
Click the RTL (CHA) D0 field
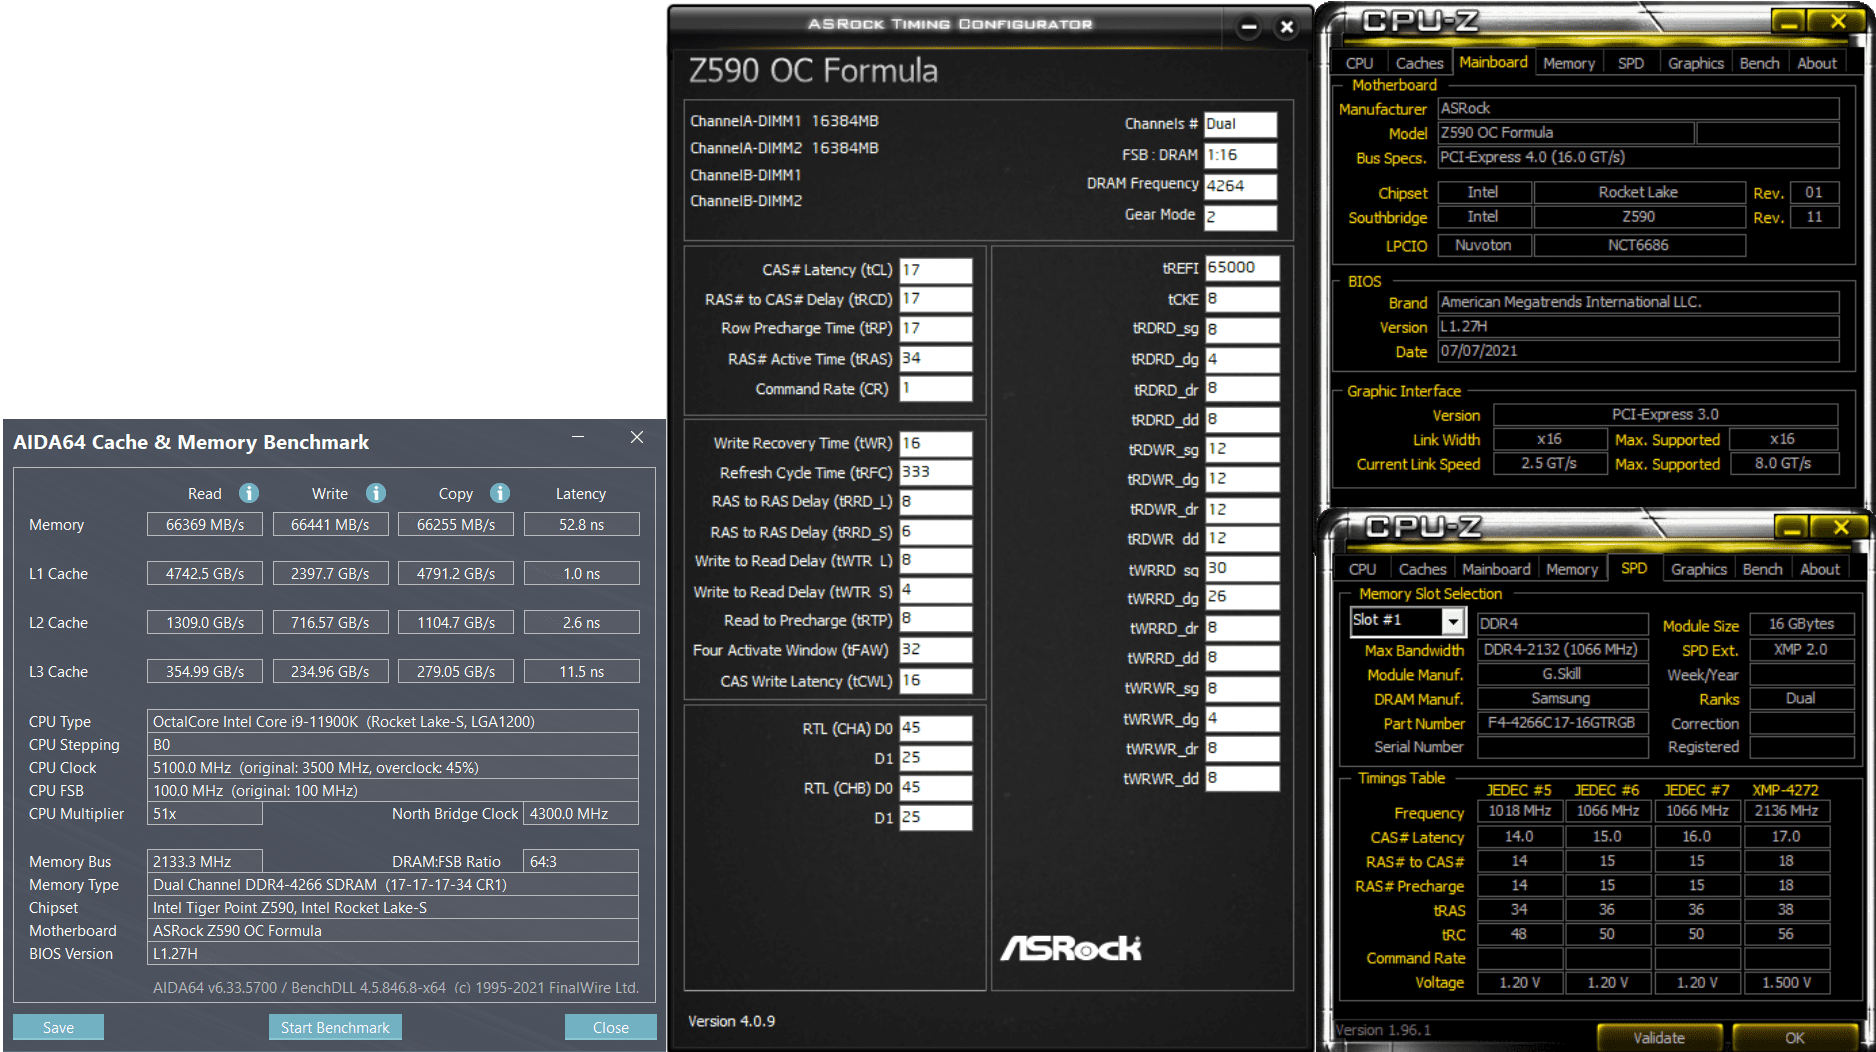935,728
